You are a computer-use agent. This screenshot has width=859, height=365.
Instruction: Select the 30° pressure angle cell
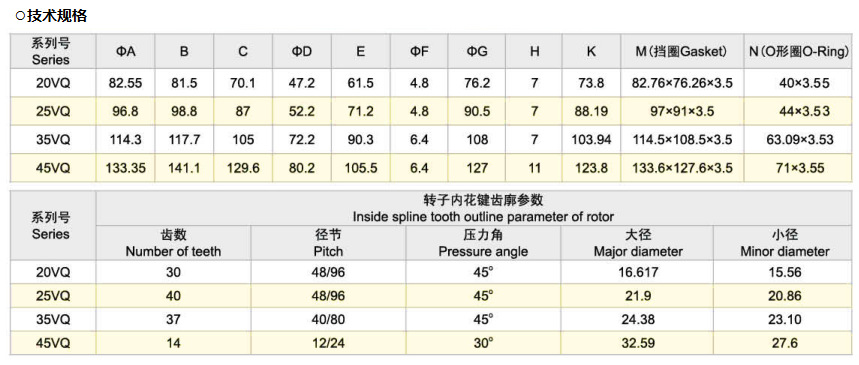pos(483,343)
